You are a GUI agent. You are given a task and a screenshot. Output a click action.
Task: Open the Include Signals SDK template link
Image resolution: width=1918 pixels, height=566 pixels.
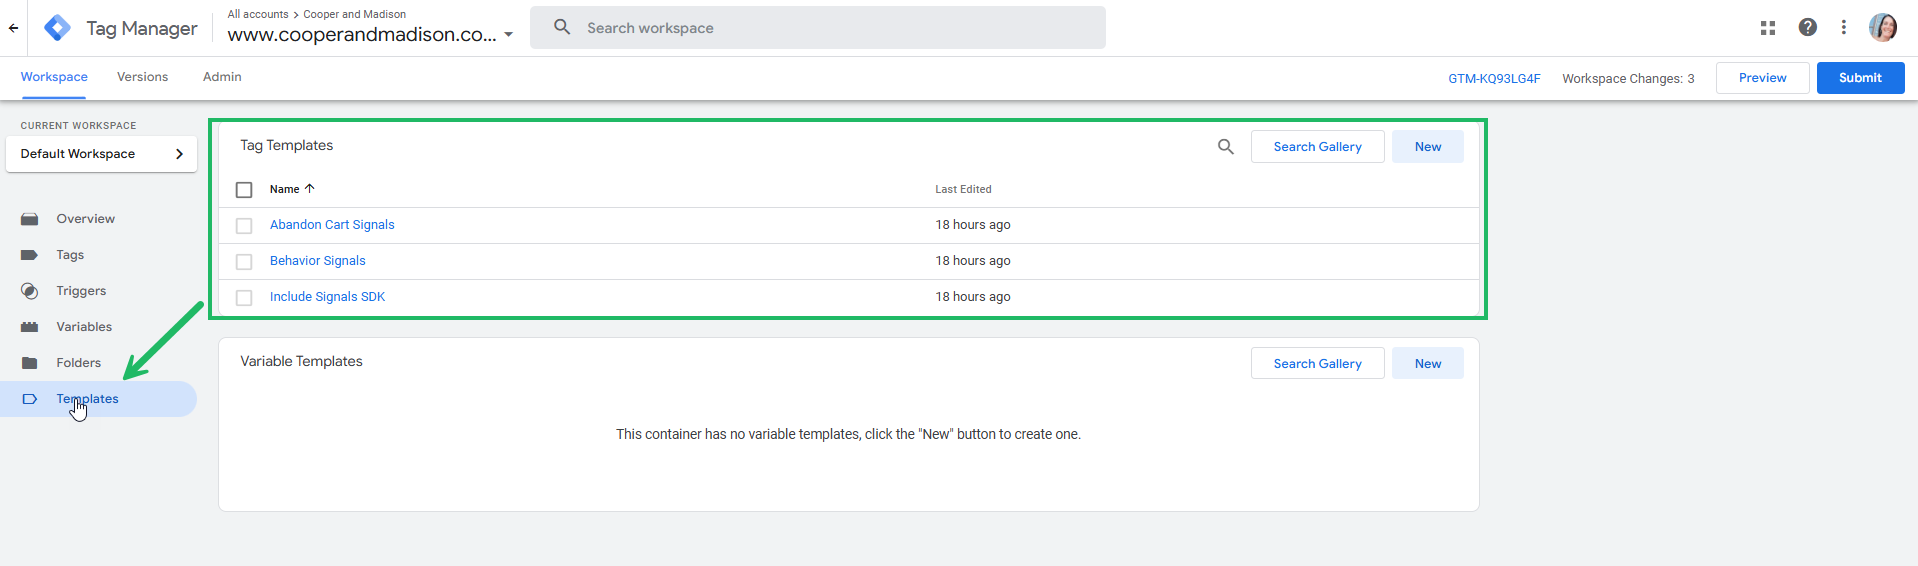(327, 297)
